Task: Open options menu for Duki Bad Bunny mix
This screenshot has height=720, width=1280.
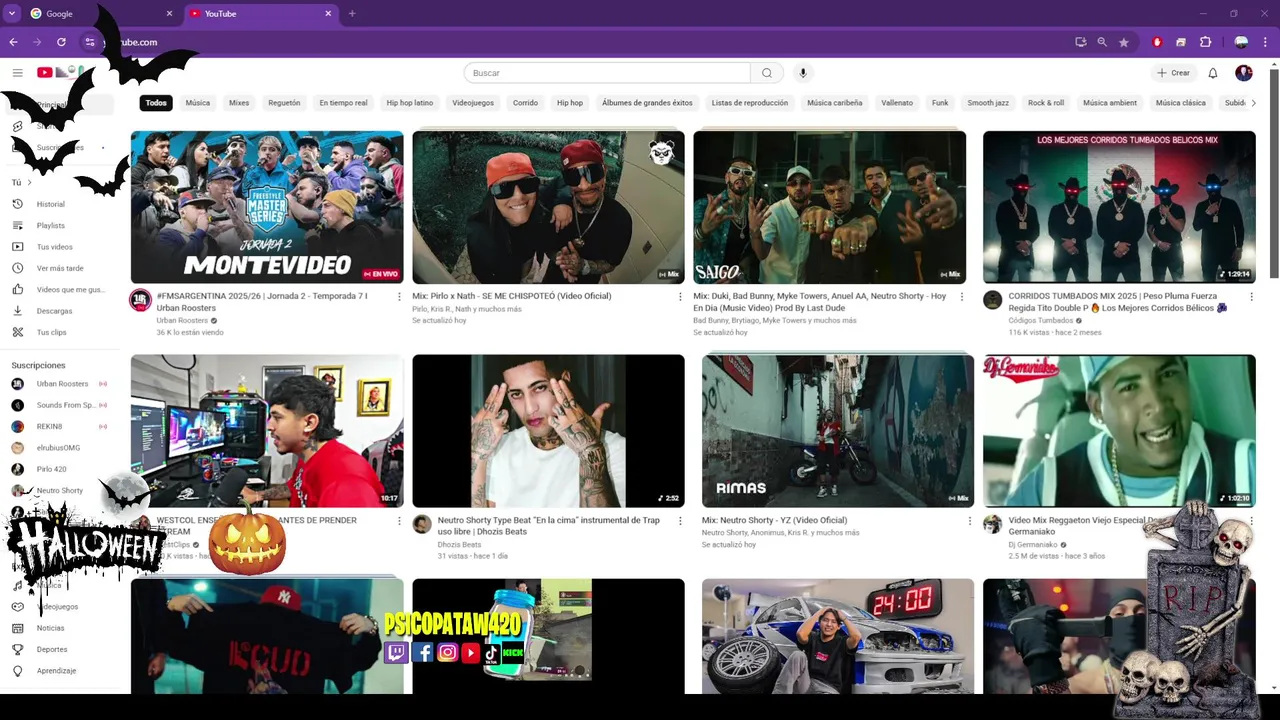Action: [962, 297]
